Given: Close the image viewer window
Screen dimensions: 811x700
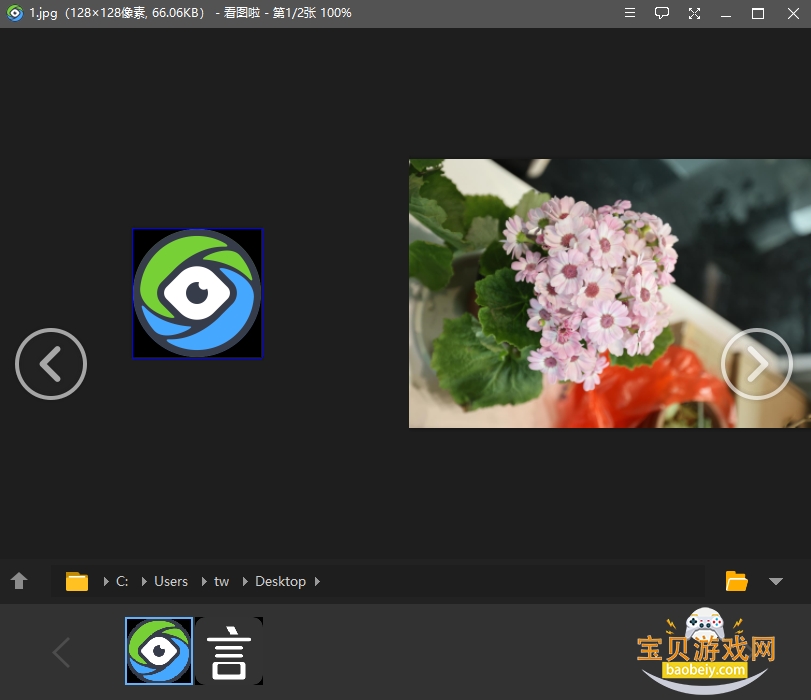Looking at the screenshot, I should coord(793,13).
